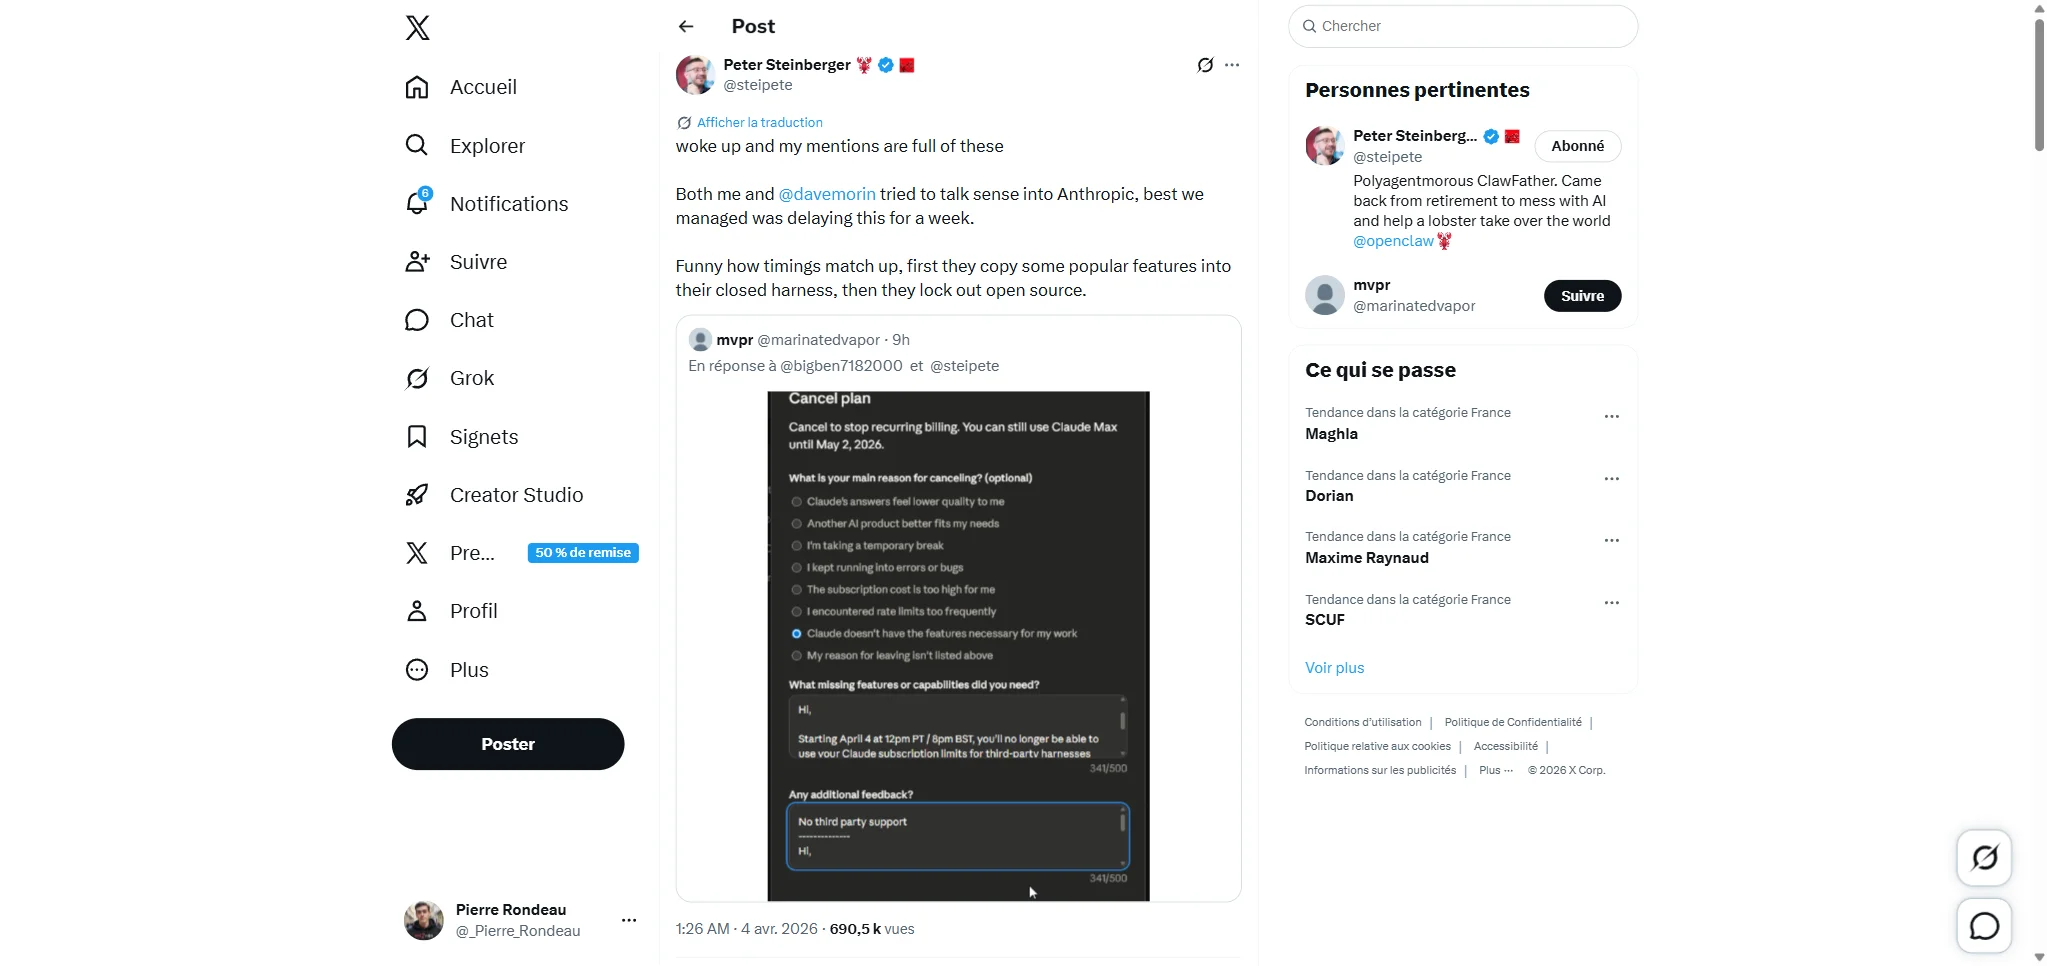Image resolution: width=2047 pixels, height=966 pixels.
Task: Open Creator Studio via its rocket icon
Action: coord(417,494)
